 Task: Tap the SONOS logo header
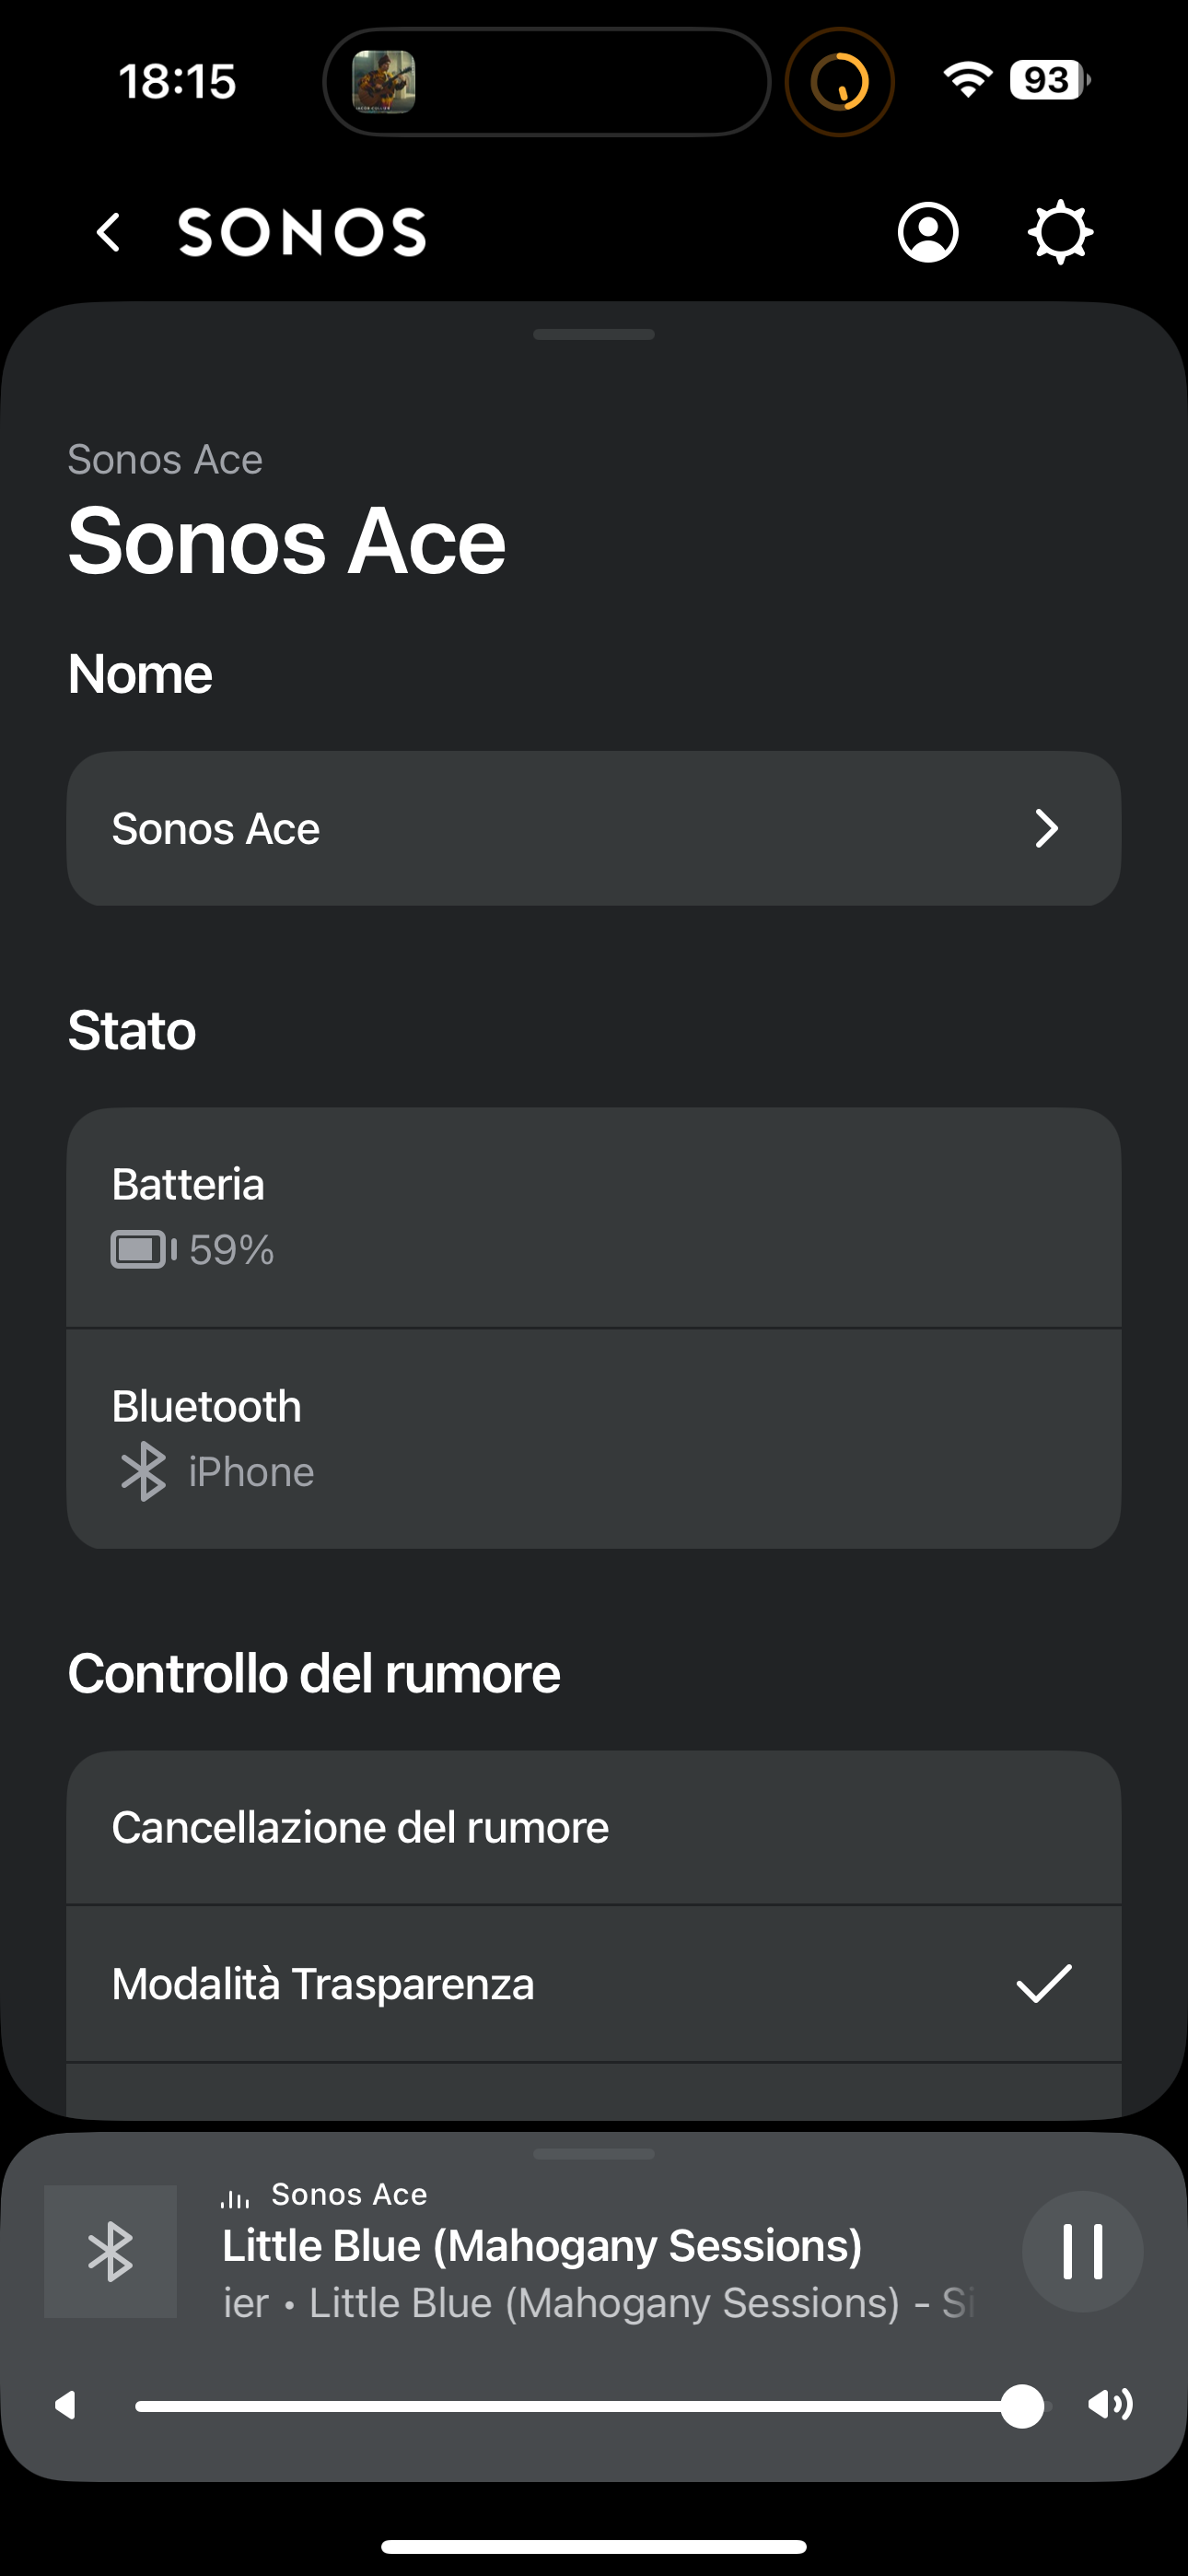302,233
